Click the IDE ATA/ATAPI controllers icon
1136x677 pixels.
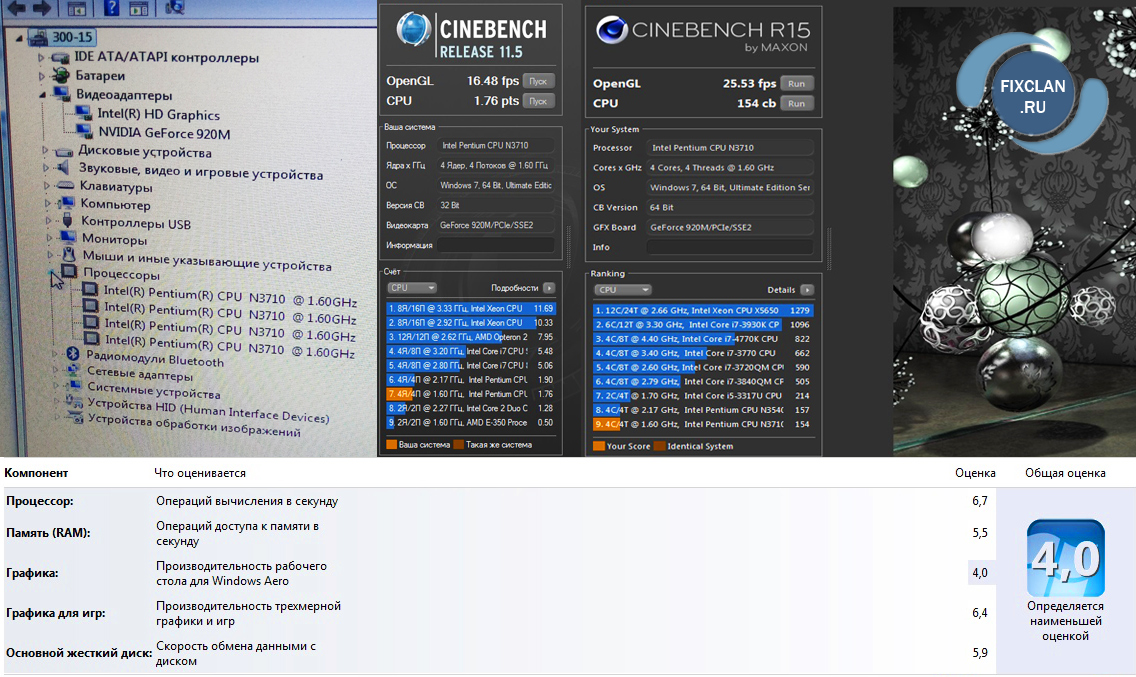(x=61, y=57)
